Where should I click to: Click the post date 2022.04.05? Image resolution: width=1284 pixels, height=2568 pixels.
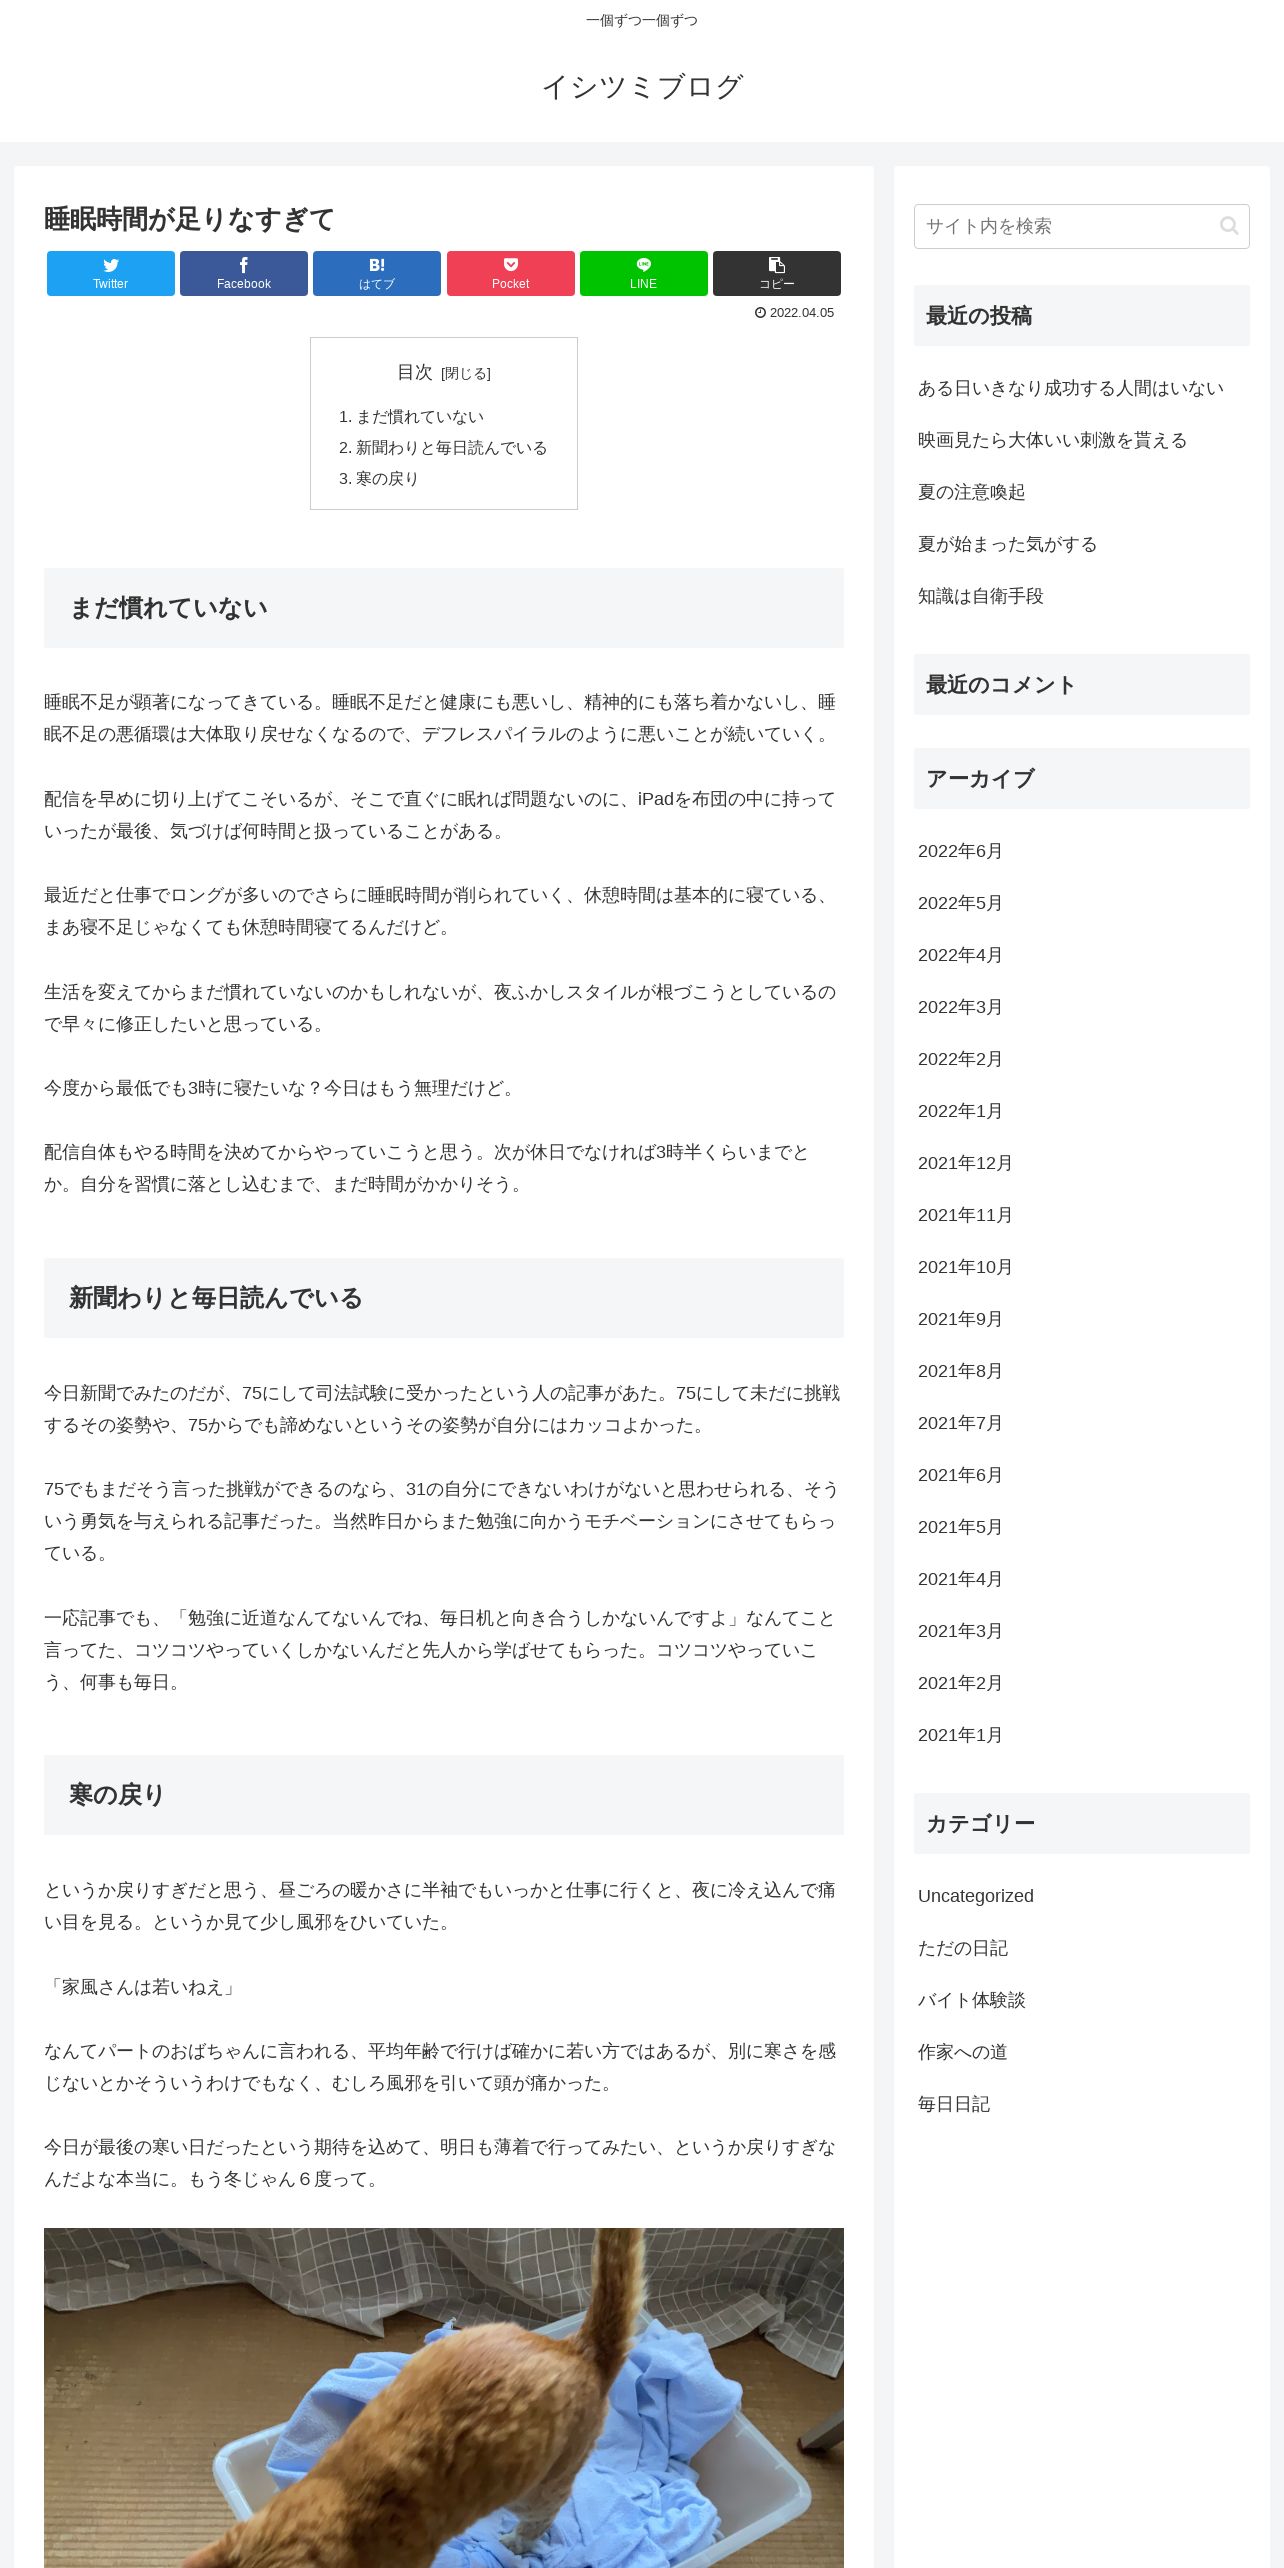794,313
